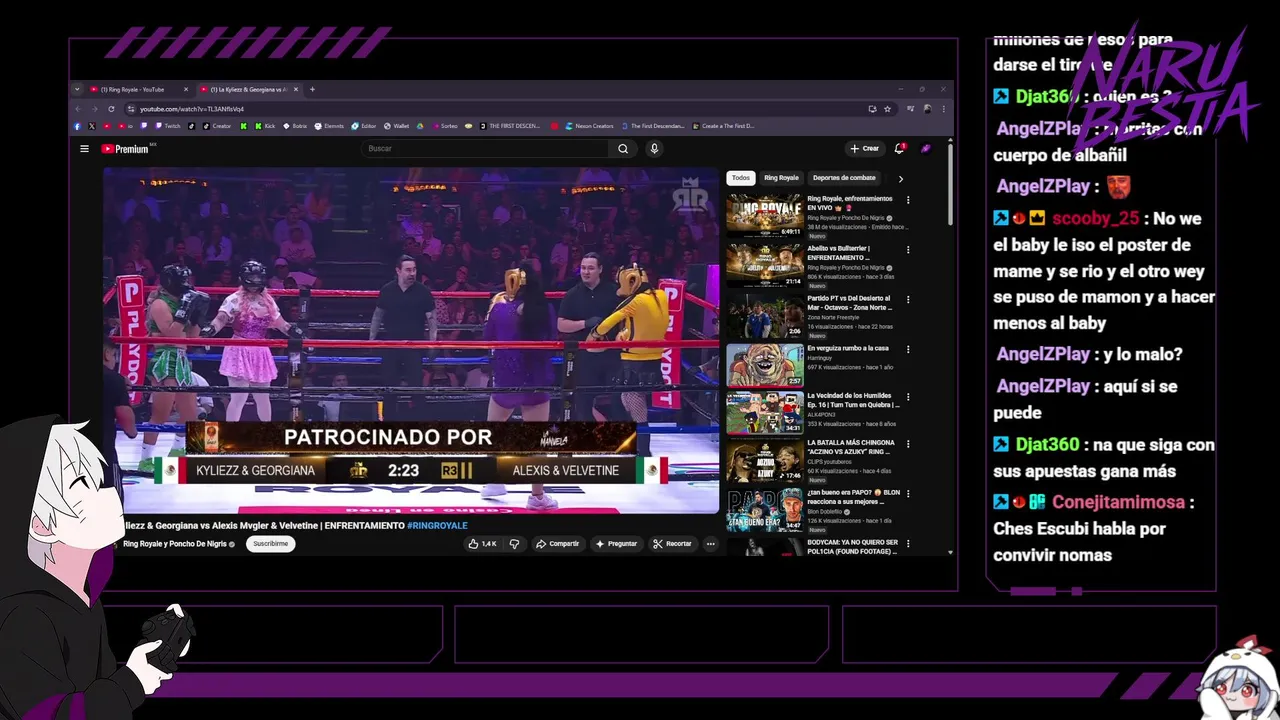Screen dimensions: 1280x720
Task: Click the Preguntar button
Action: tap(616, 544)
